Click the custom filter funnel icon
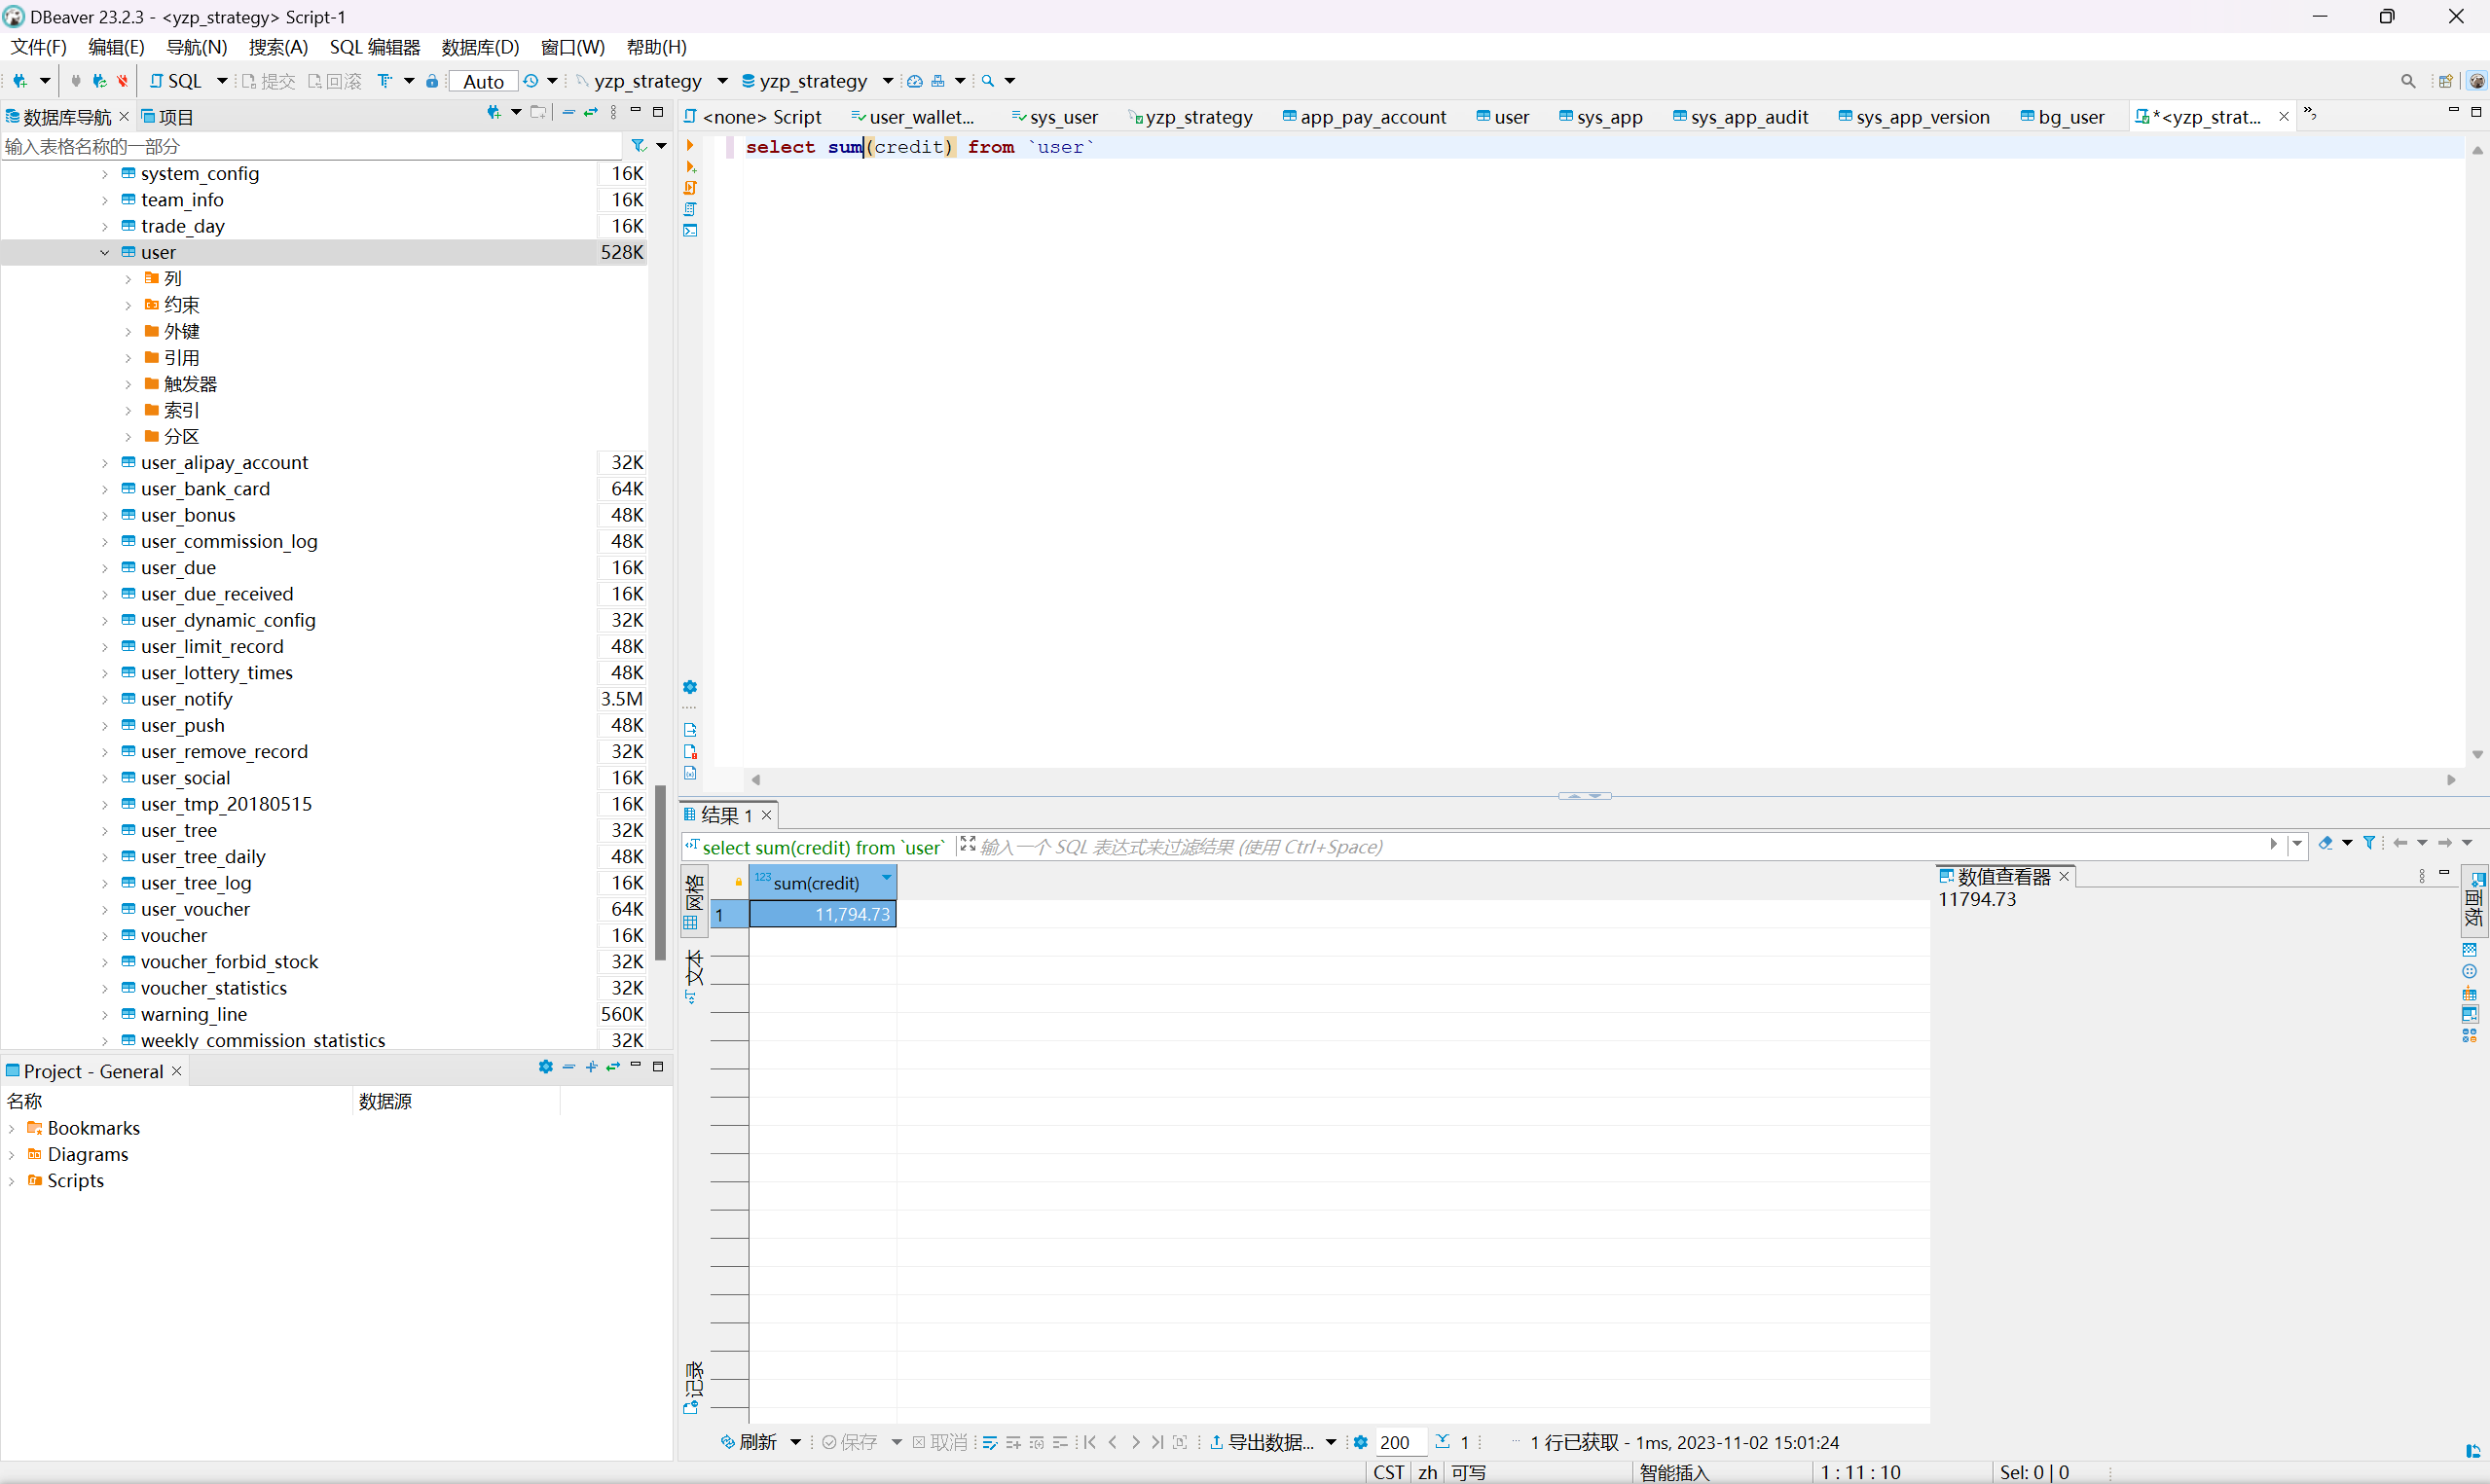Image resolution: width=2490 pixels, height=1484 pixels. click(2369, 844)
